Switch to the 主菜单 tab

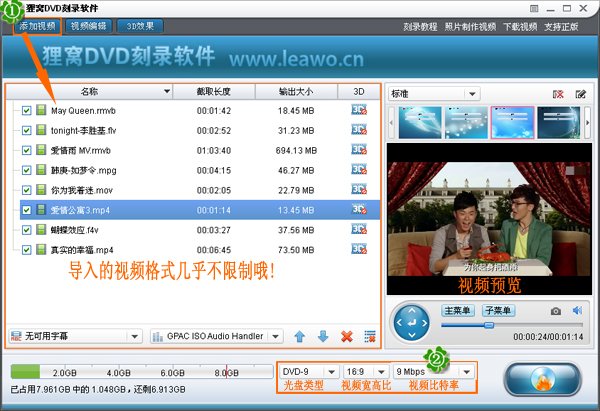[x=458, y=310]
